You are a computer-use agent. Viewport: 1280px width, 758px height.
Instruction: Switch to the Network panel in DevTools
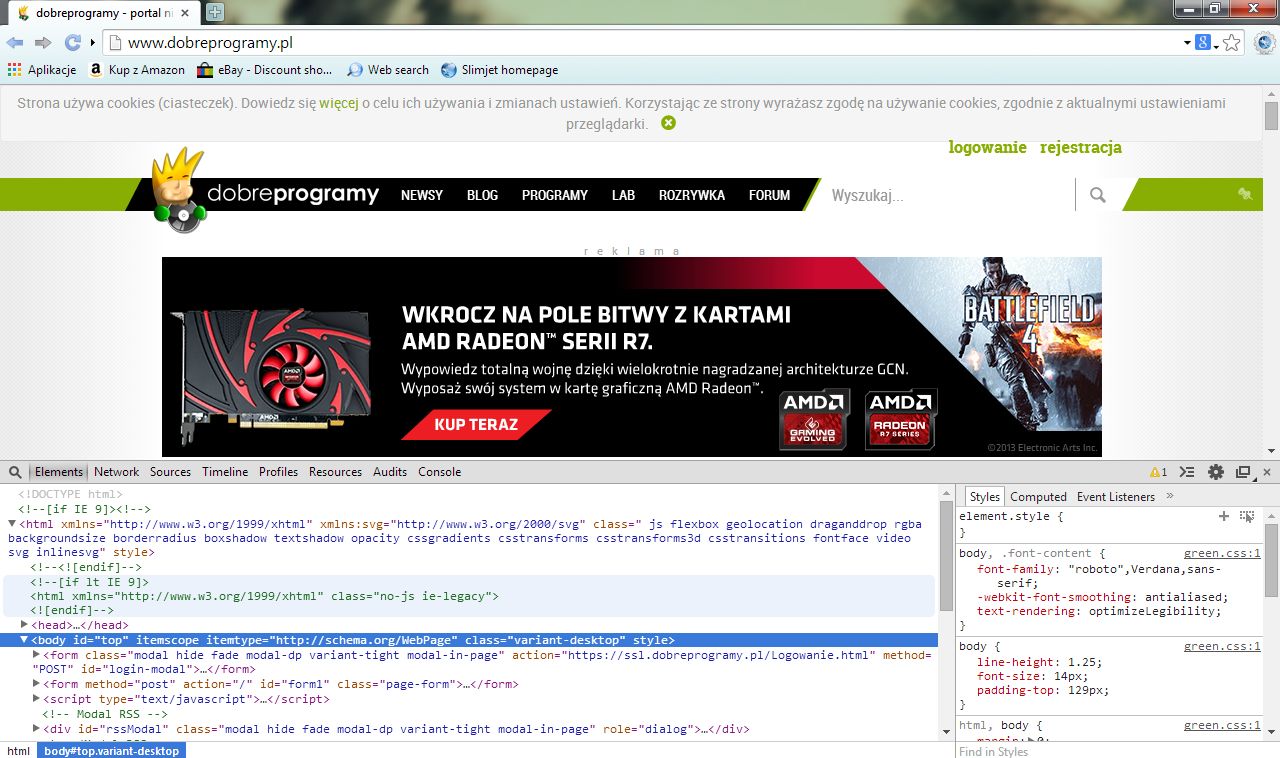click(117, 472)
